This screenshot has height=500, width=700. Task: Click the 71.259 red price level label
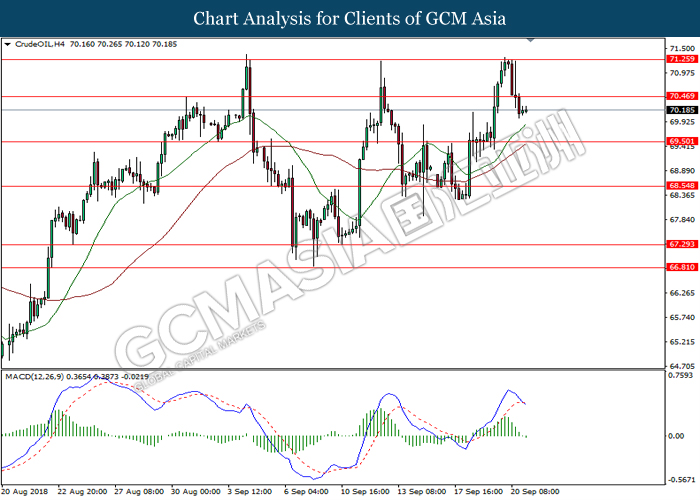tap(682, 59)
